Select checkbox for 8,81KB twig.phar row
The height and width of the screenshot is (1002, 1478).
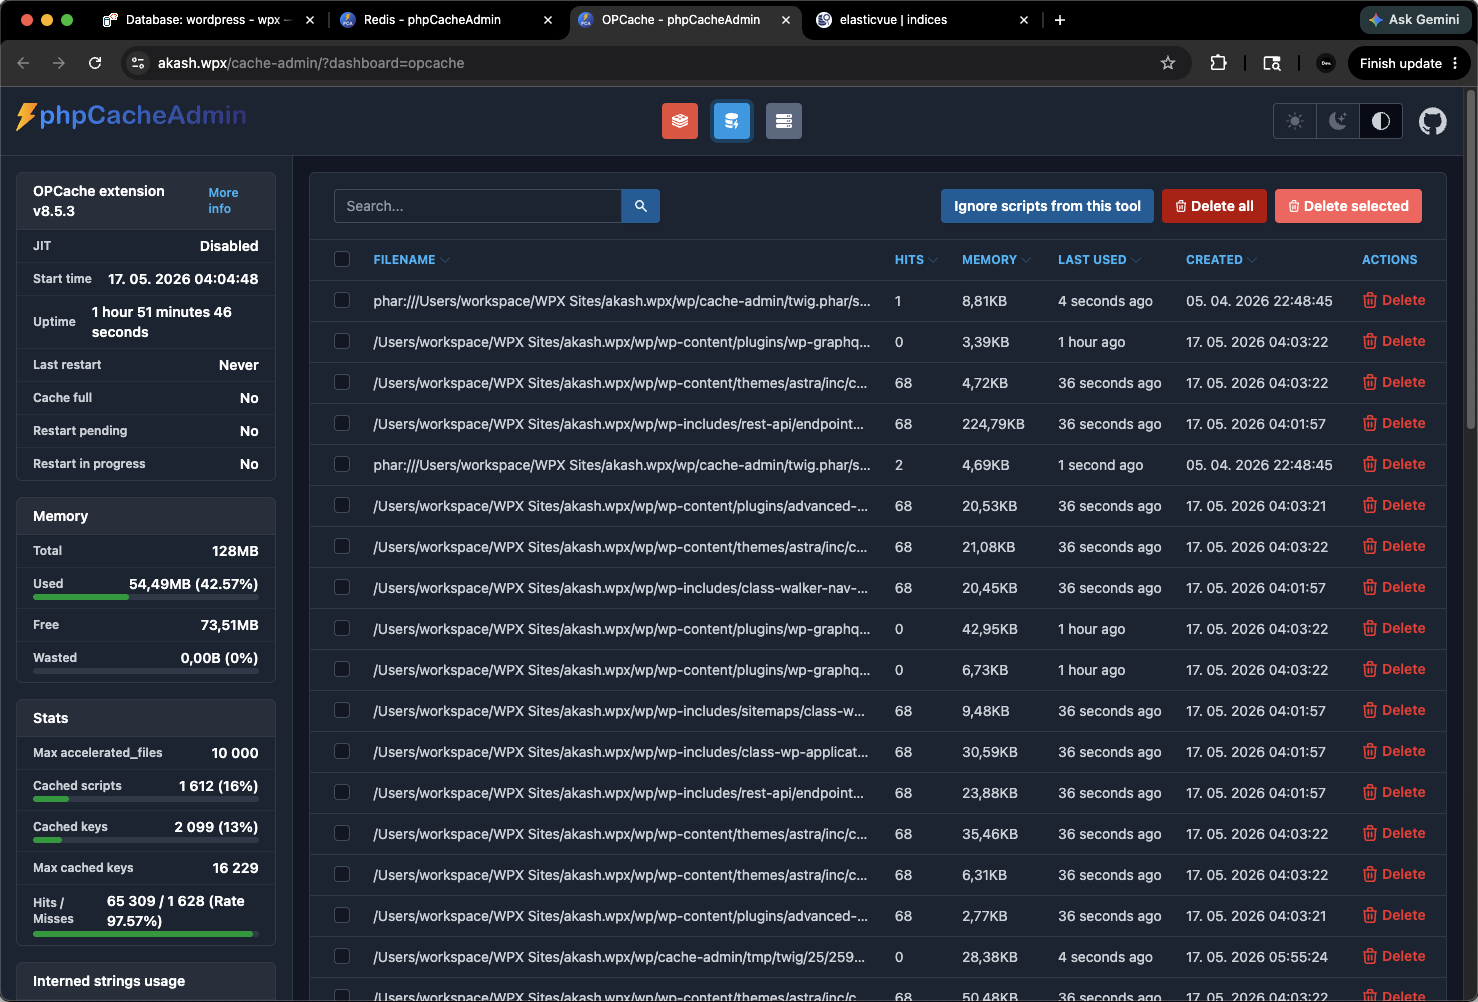pos(342,300)
